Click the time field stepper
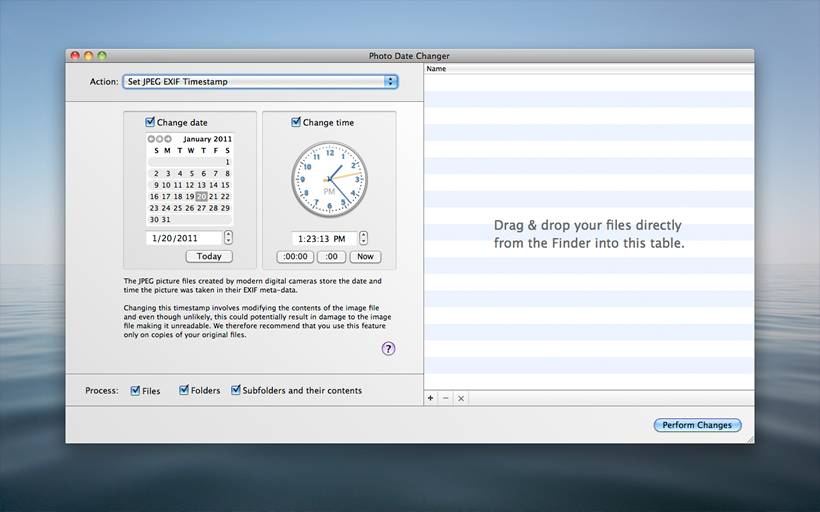The image size is (820, 512). coord(363,238)
